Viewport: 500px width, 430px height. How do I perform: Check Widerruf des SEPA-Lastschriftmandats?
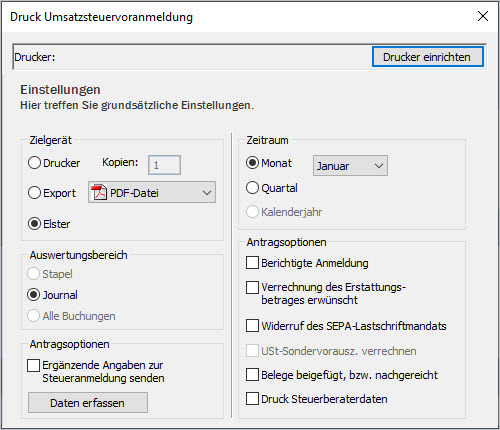[252, 326]
